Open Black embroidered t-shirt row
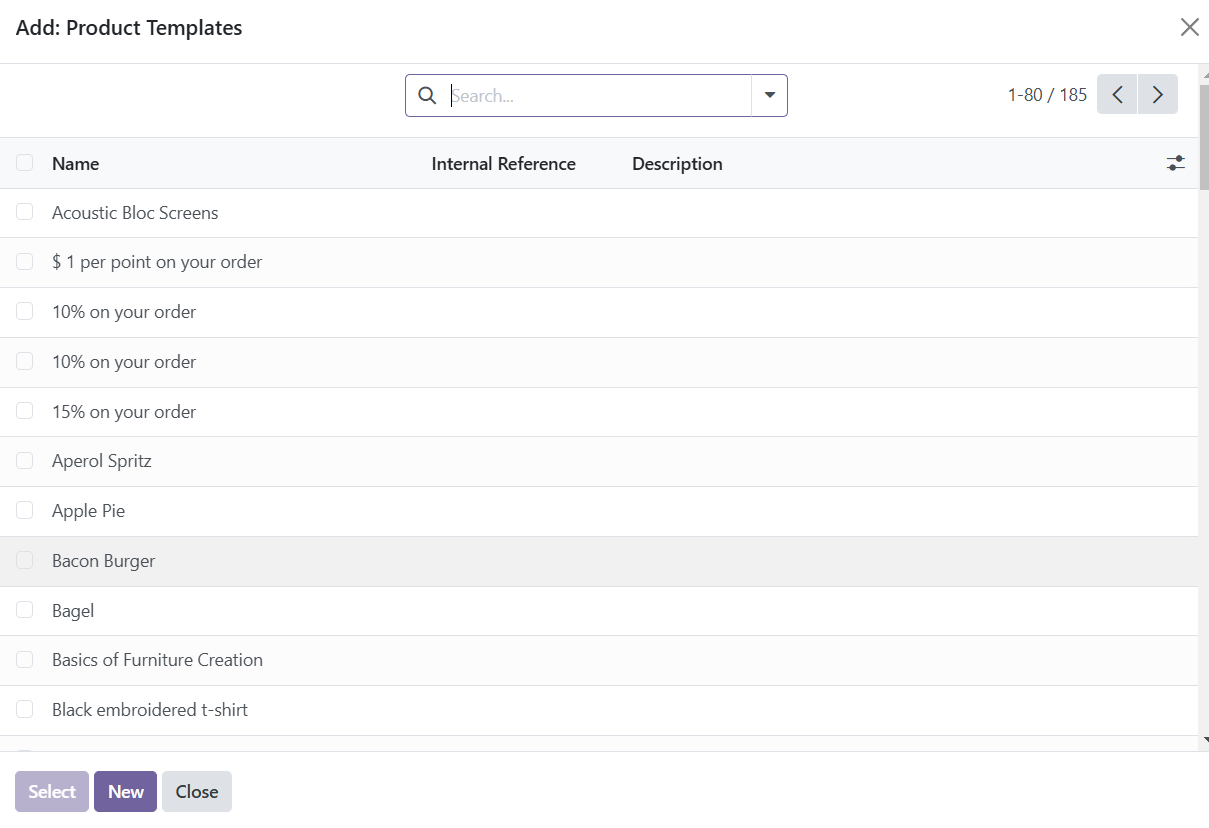The height and width of the screenshot is (828, 1209). click(x=599, y=710)
